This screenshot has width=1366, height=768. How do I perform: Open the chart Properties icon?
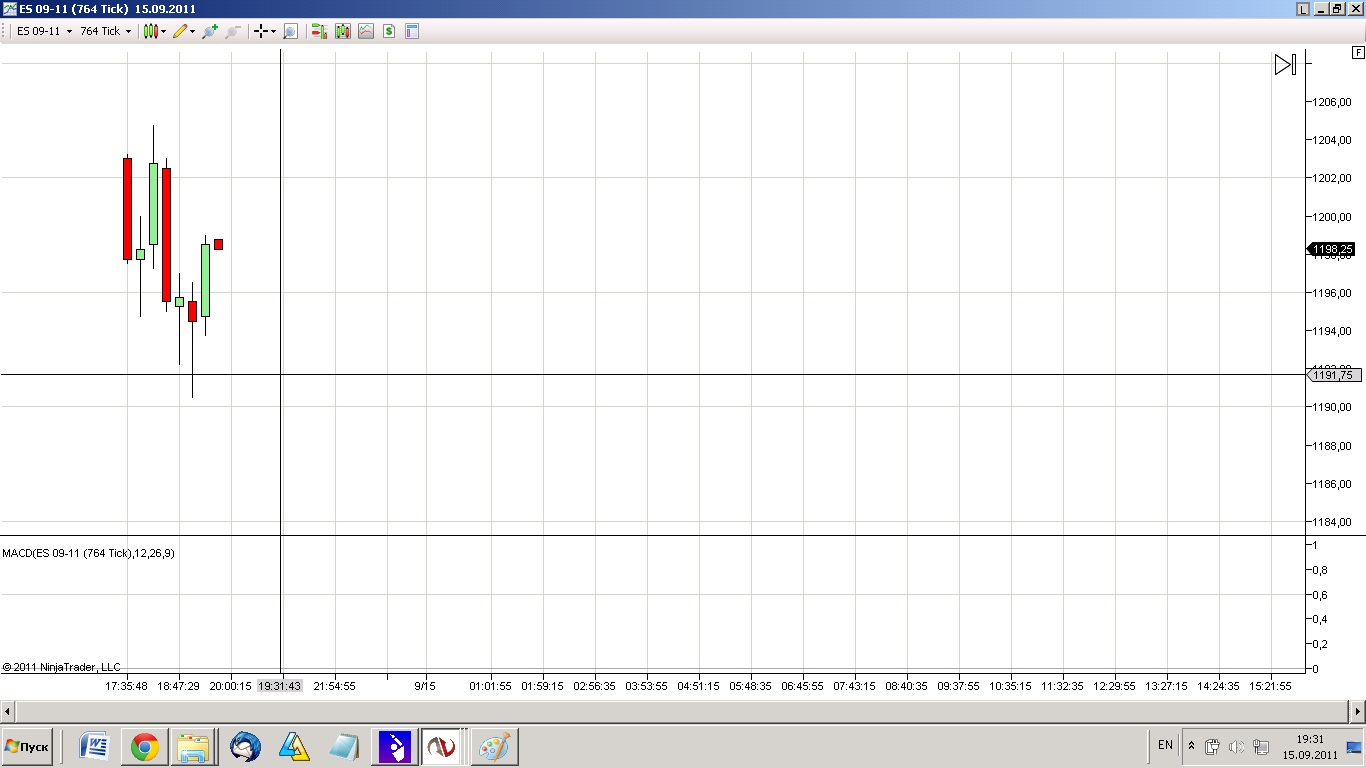411,31
